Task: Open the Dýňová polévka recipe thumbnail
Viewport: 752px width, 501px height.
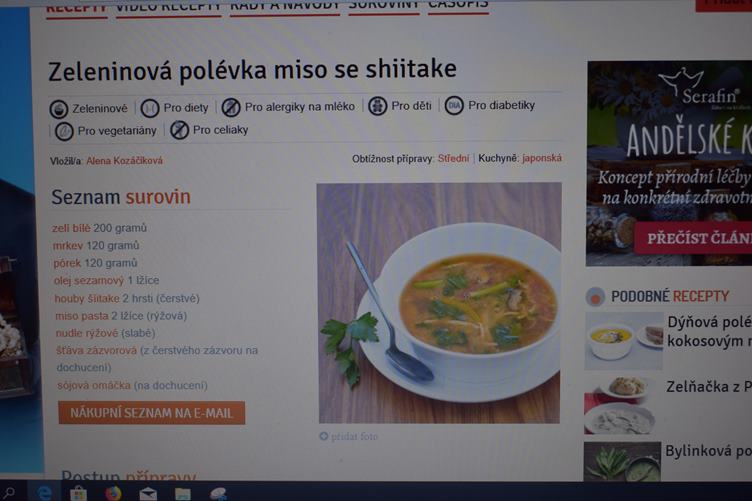Action: click(x=623, y=341)
